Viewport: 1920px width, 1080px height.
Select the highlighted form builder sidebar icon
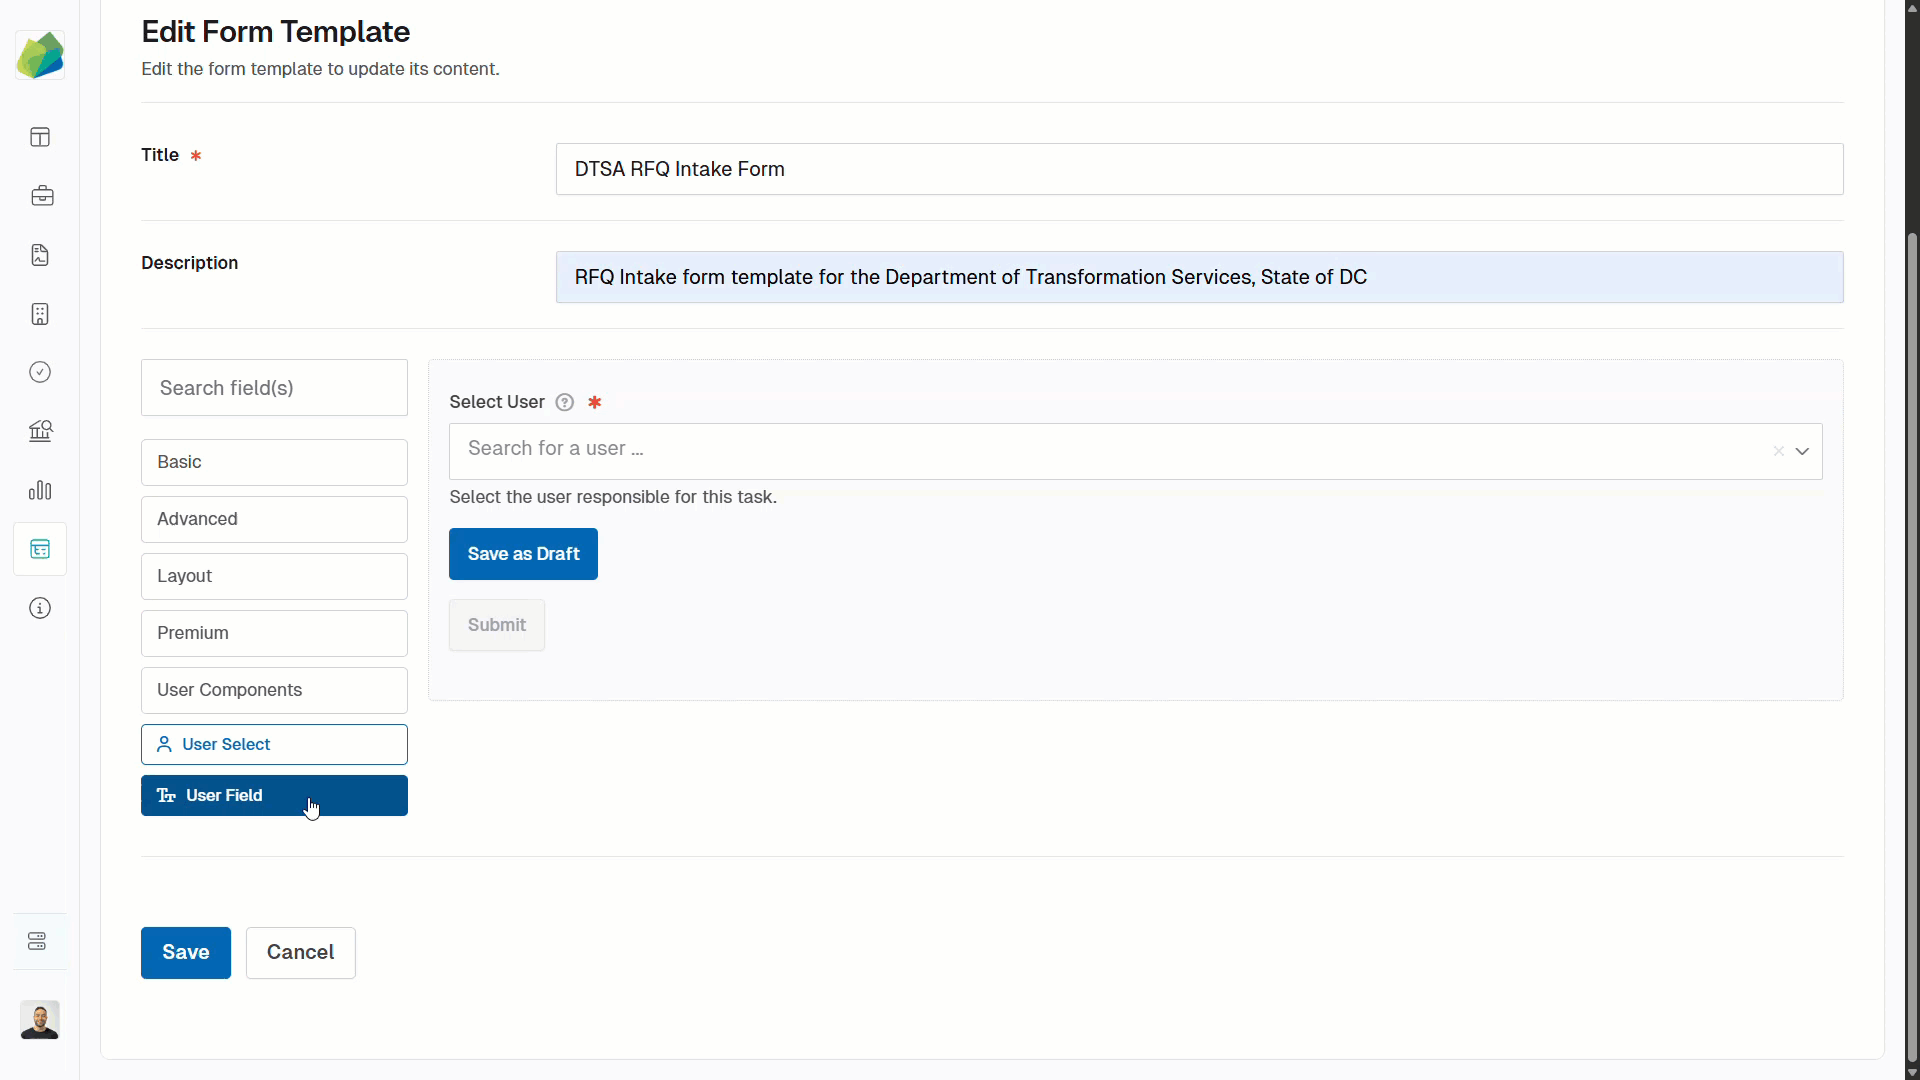click(40, 548)
